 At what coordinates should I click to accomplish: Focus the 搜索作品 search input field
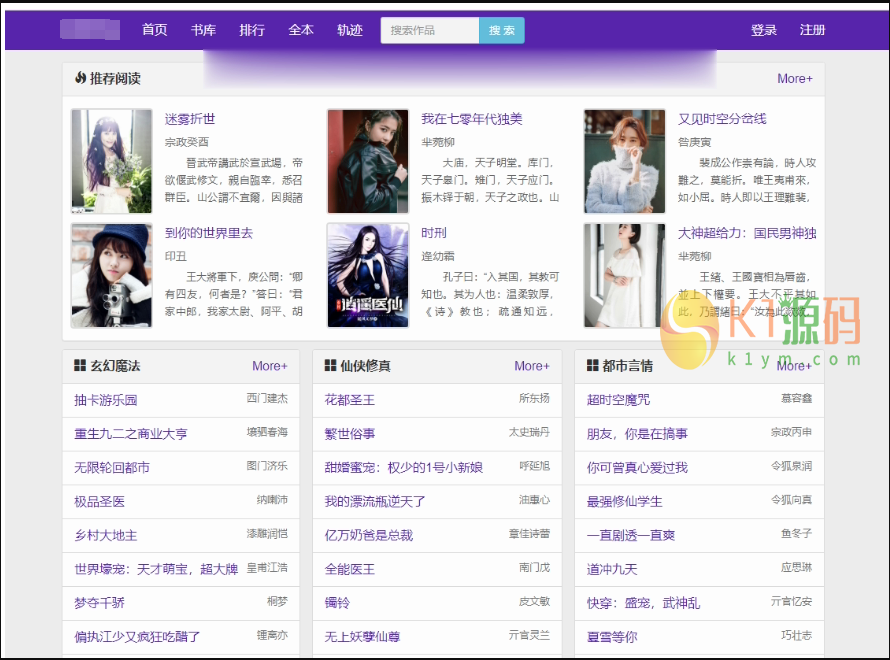coord(430,31)
